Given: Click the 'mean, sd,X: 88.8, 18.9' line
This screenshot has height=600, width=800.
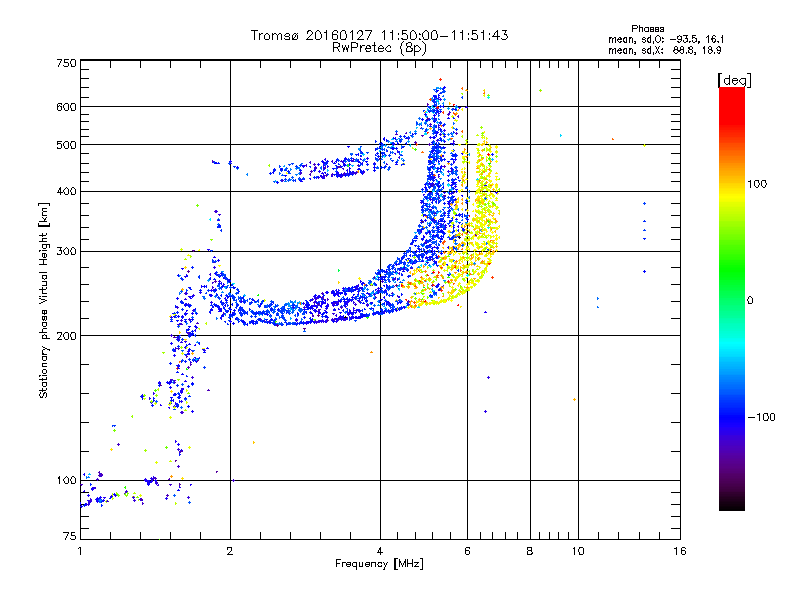Looking at the screenshot, I should pyautogui.click(x=665, y=50).
